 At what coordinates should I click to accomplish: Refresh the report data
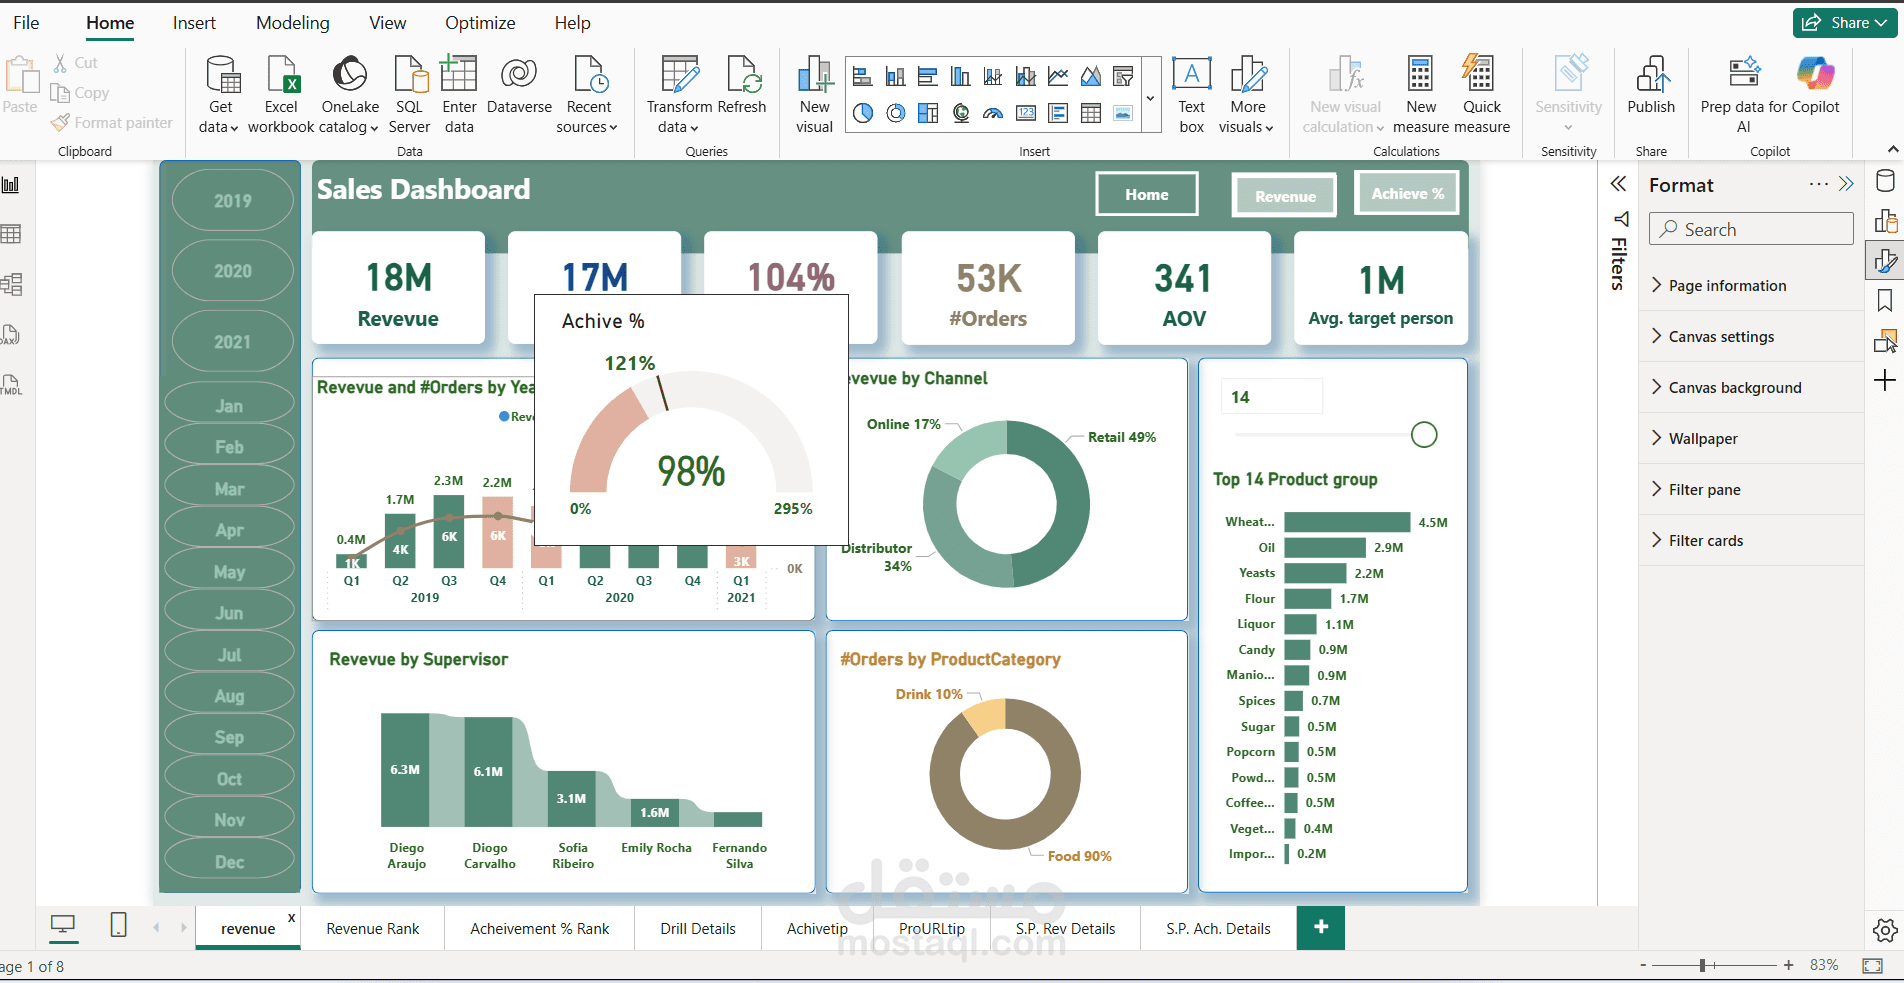[x=742, y=86]
